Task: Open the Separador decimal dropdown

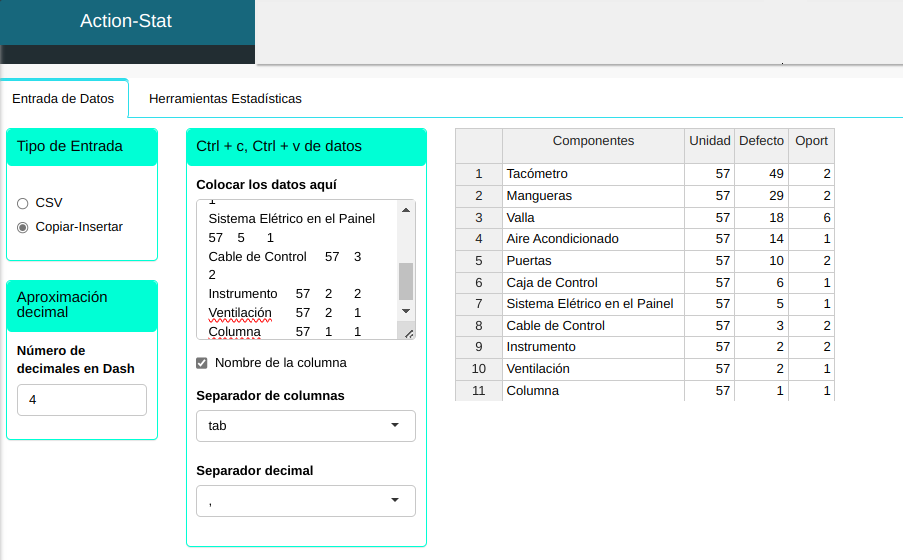Action: point(305,500)
